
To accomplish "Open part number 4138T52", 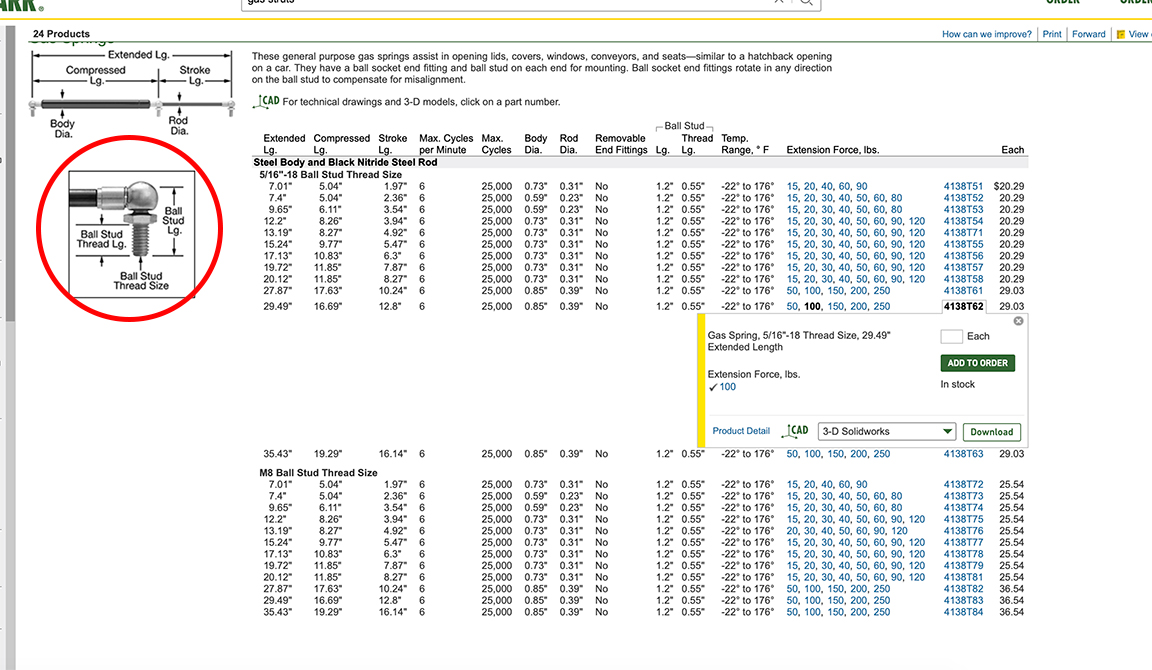I will [x=962, y=198].
